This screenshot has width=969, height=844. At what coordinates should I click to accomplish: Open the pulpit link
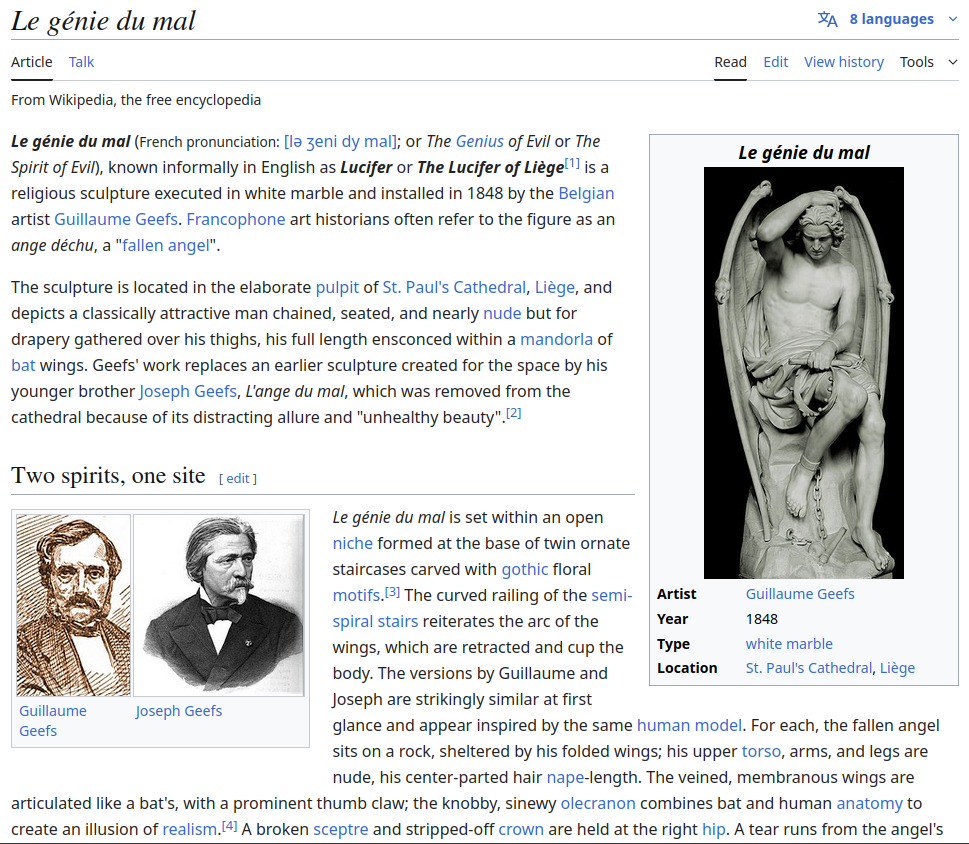[337, 287]
